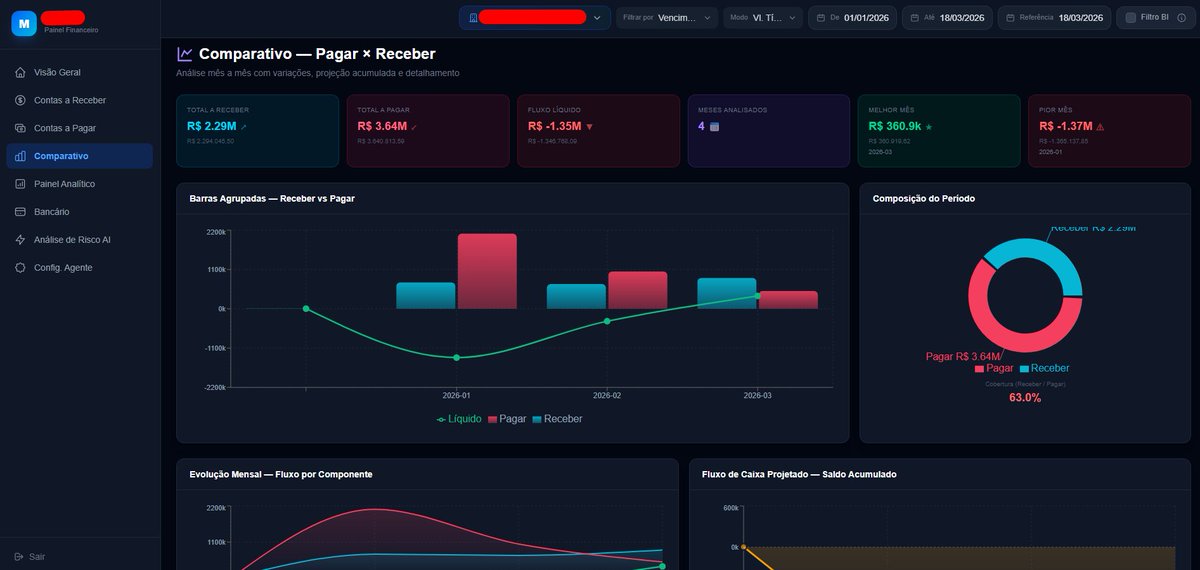
Task: Click the Sair exit icon
Action: pos(19,556)
